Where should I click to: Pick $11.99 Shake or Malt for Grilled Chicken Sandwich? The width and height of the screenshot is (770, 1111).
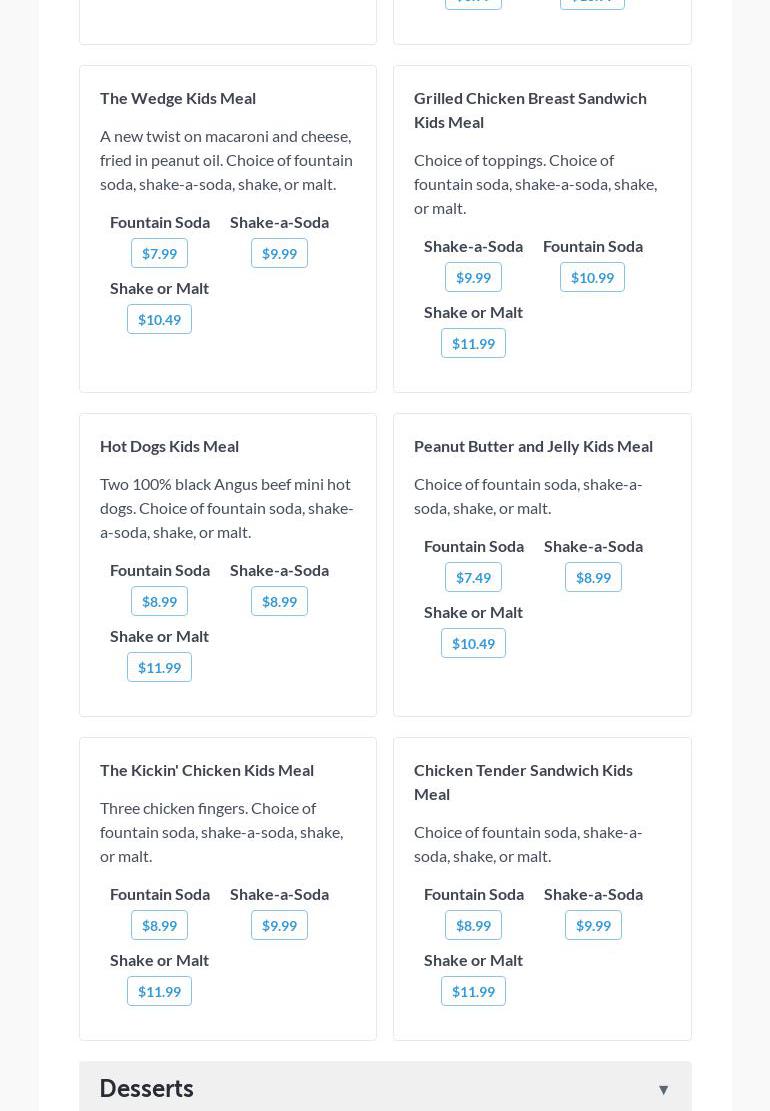pyautogui.click(x=473, y=344)
